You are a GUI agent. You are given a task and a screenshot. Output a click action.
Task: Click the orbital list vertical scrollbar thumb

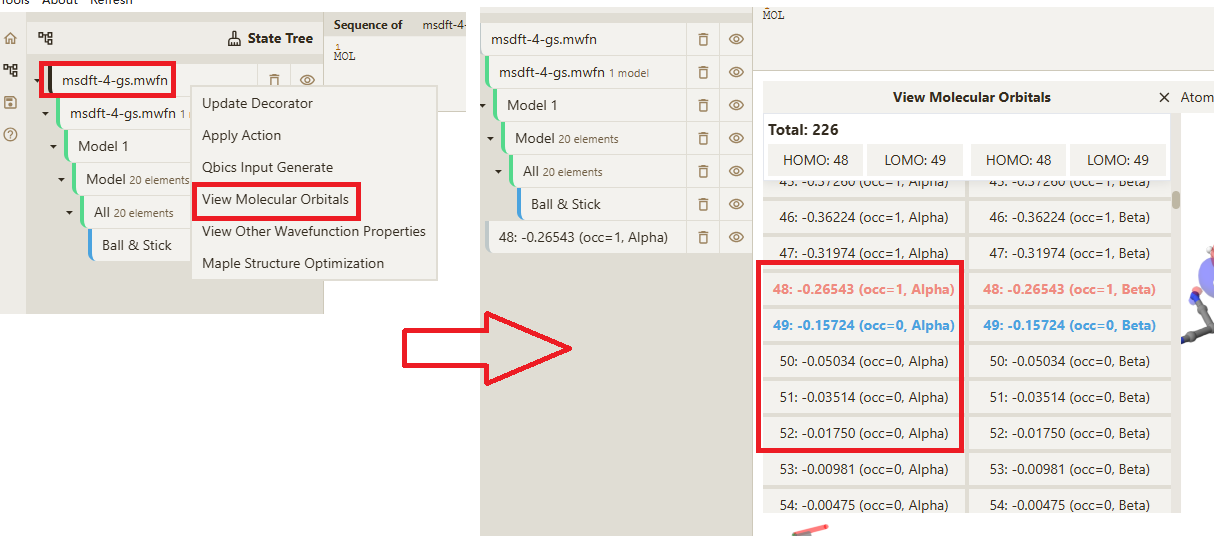coord(1175,200)
